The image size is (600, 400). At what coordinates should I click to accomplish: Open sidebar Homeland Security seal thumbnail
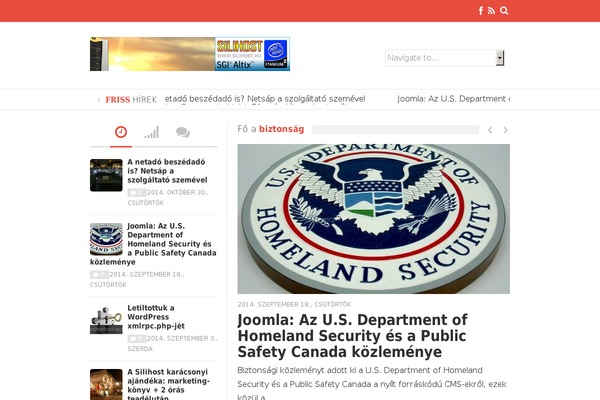106,239
